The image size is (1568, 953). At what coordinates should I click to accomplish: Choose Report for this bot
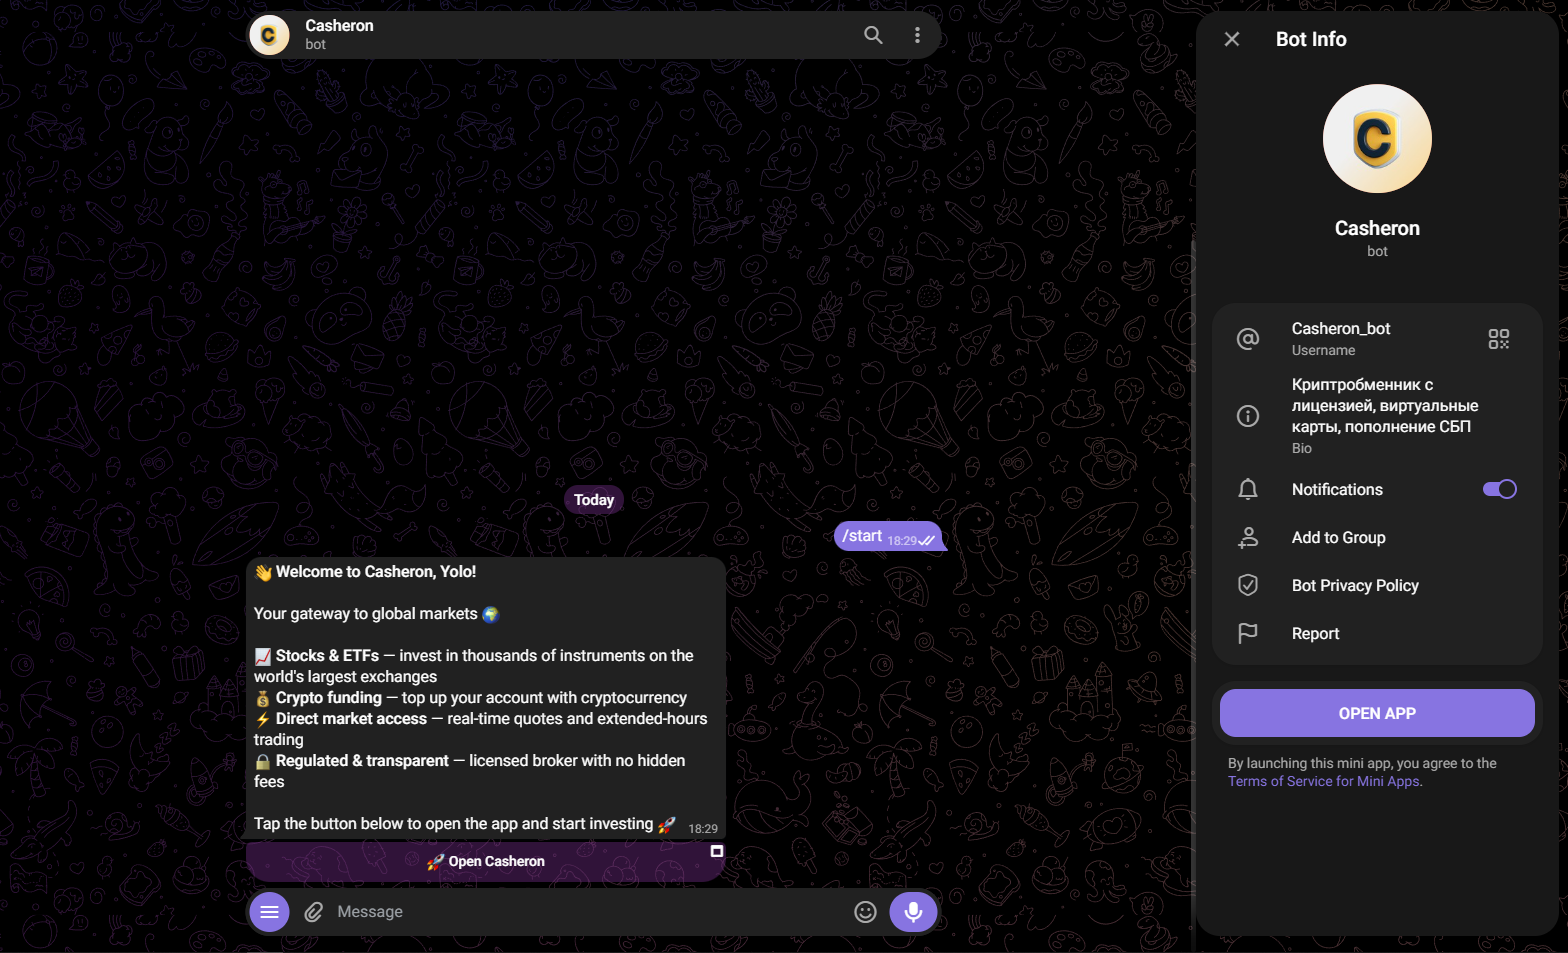pyautogui.click(x=1377, y=634)
